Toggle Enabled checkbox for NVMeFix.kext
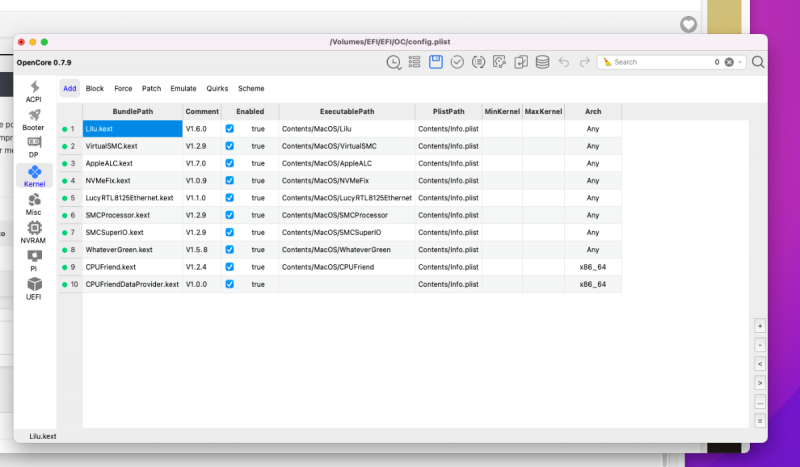Viewport: 800px width, 467px height. click(230, 181)
